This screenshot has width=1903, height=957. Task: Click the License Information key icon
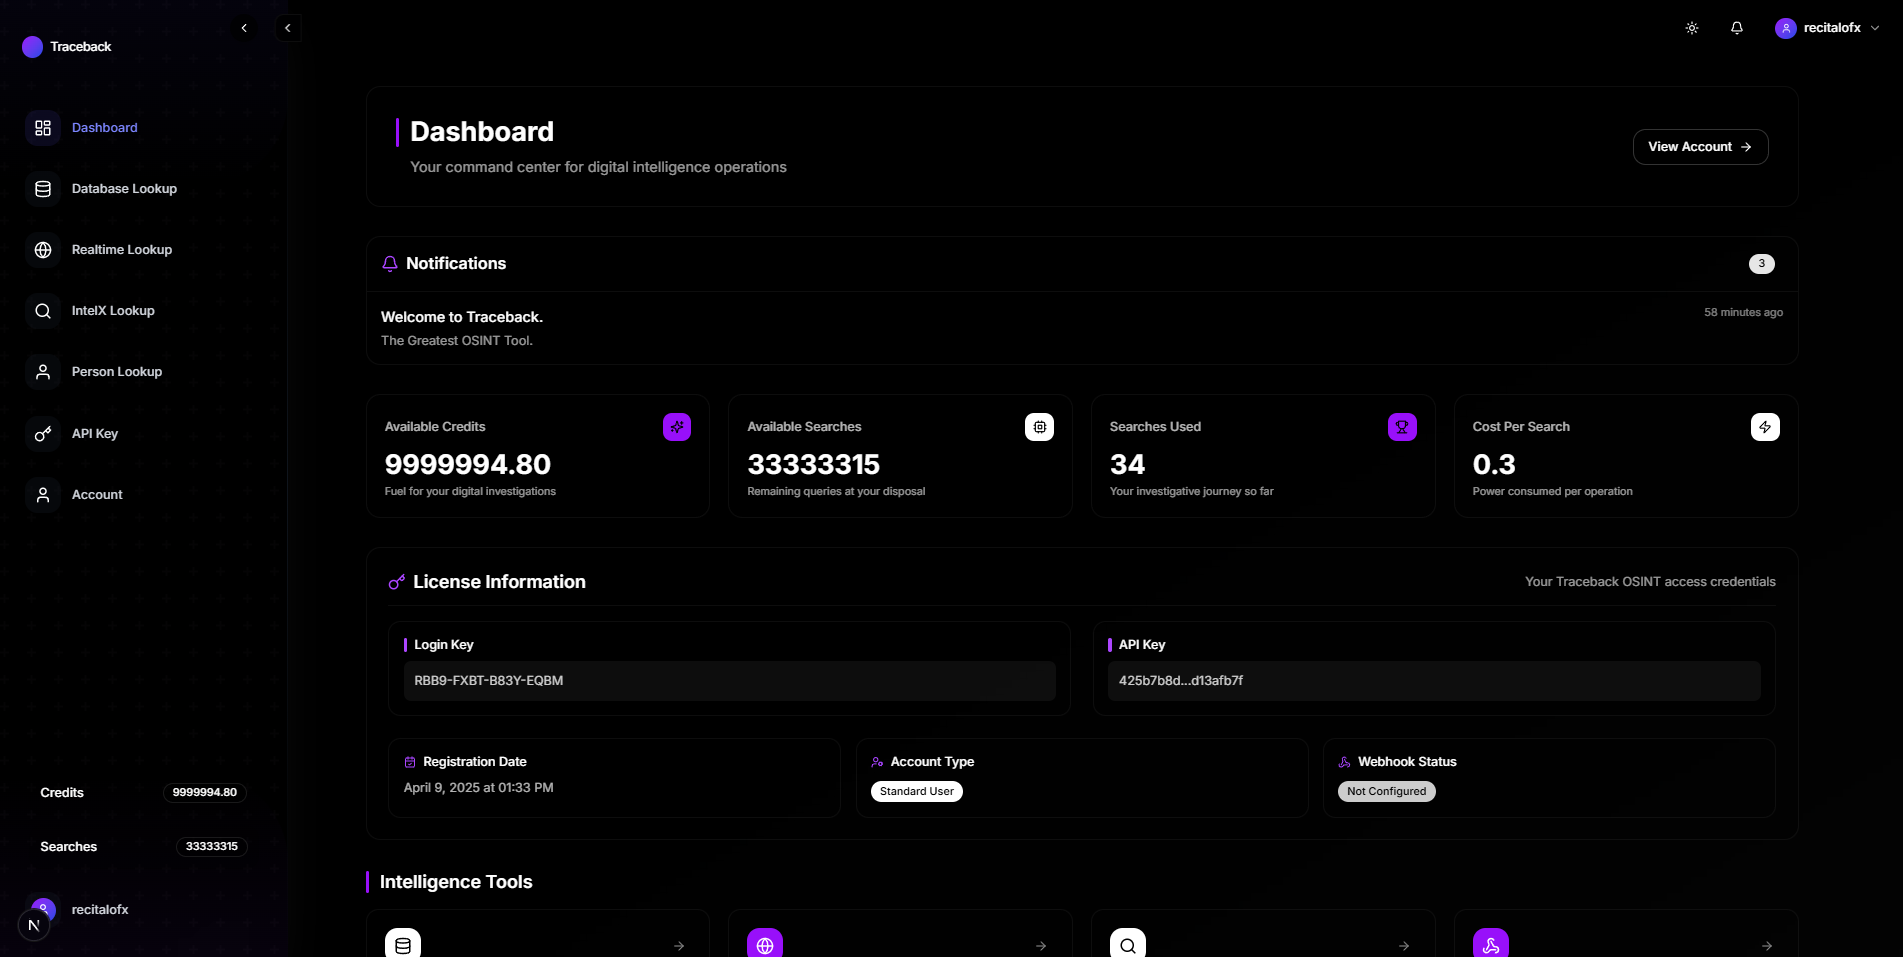pos(397,582)
